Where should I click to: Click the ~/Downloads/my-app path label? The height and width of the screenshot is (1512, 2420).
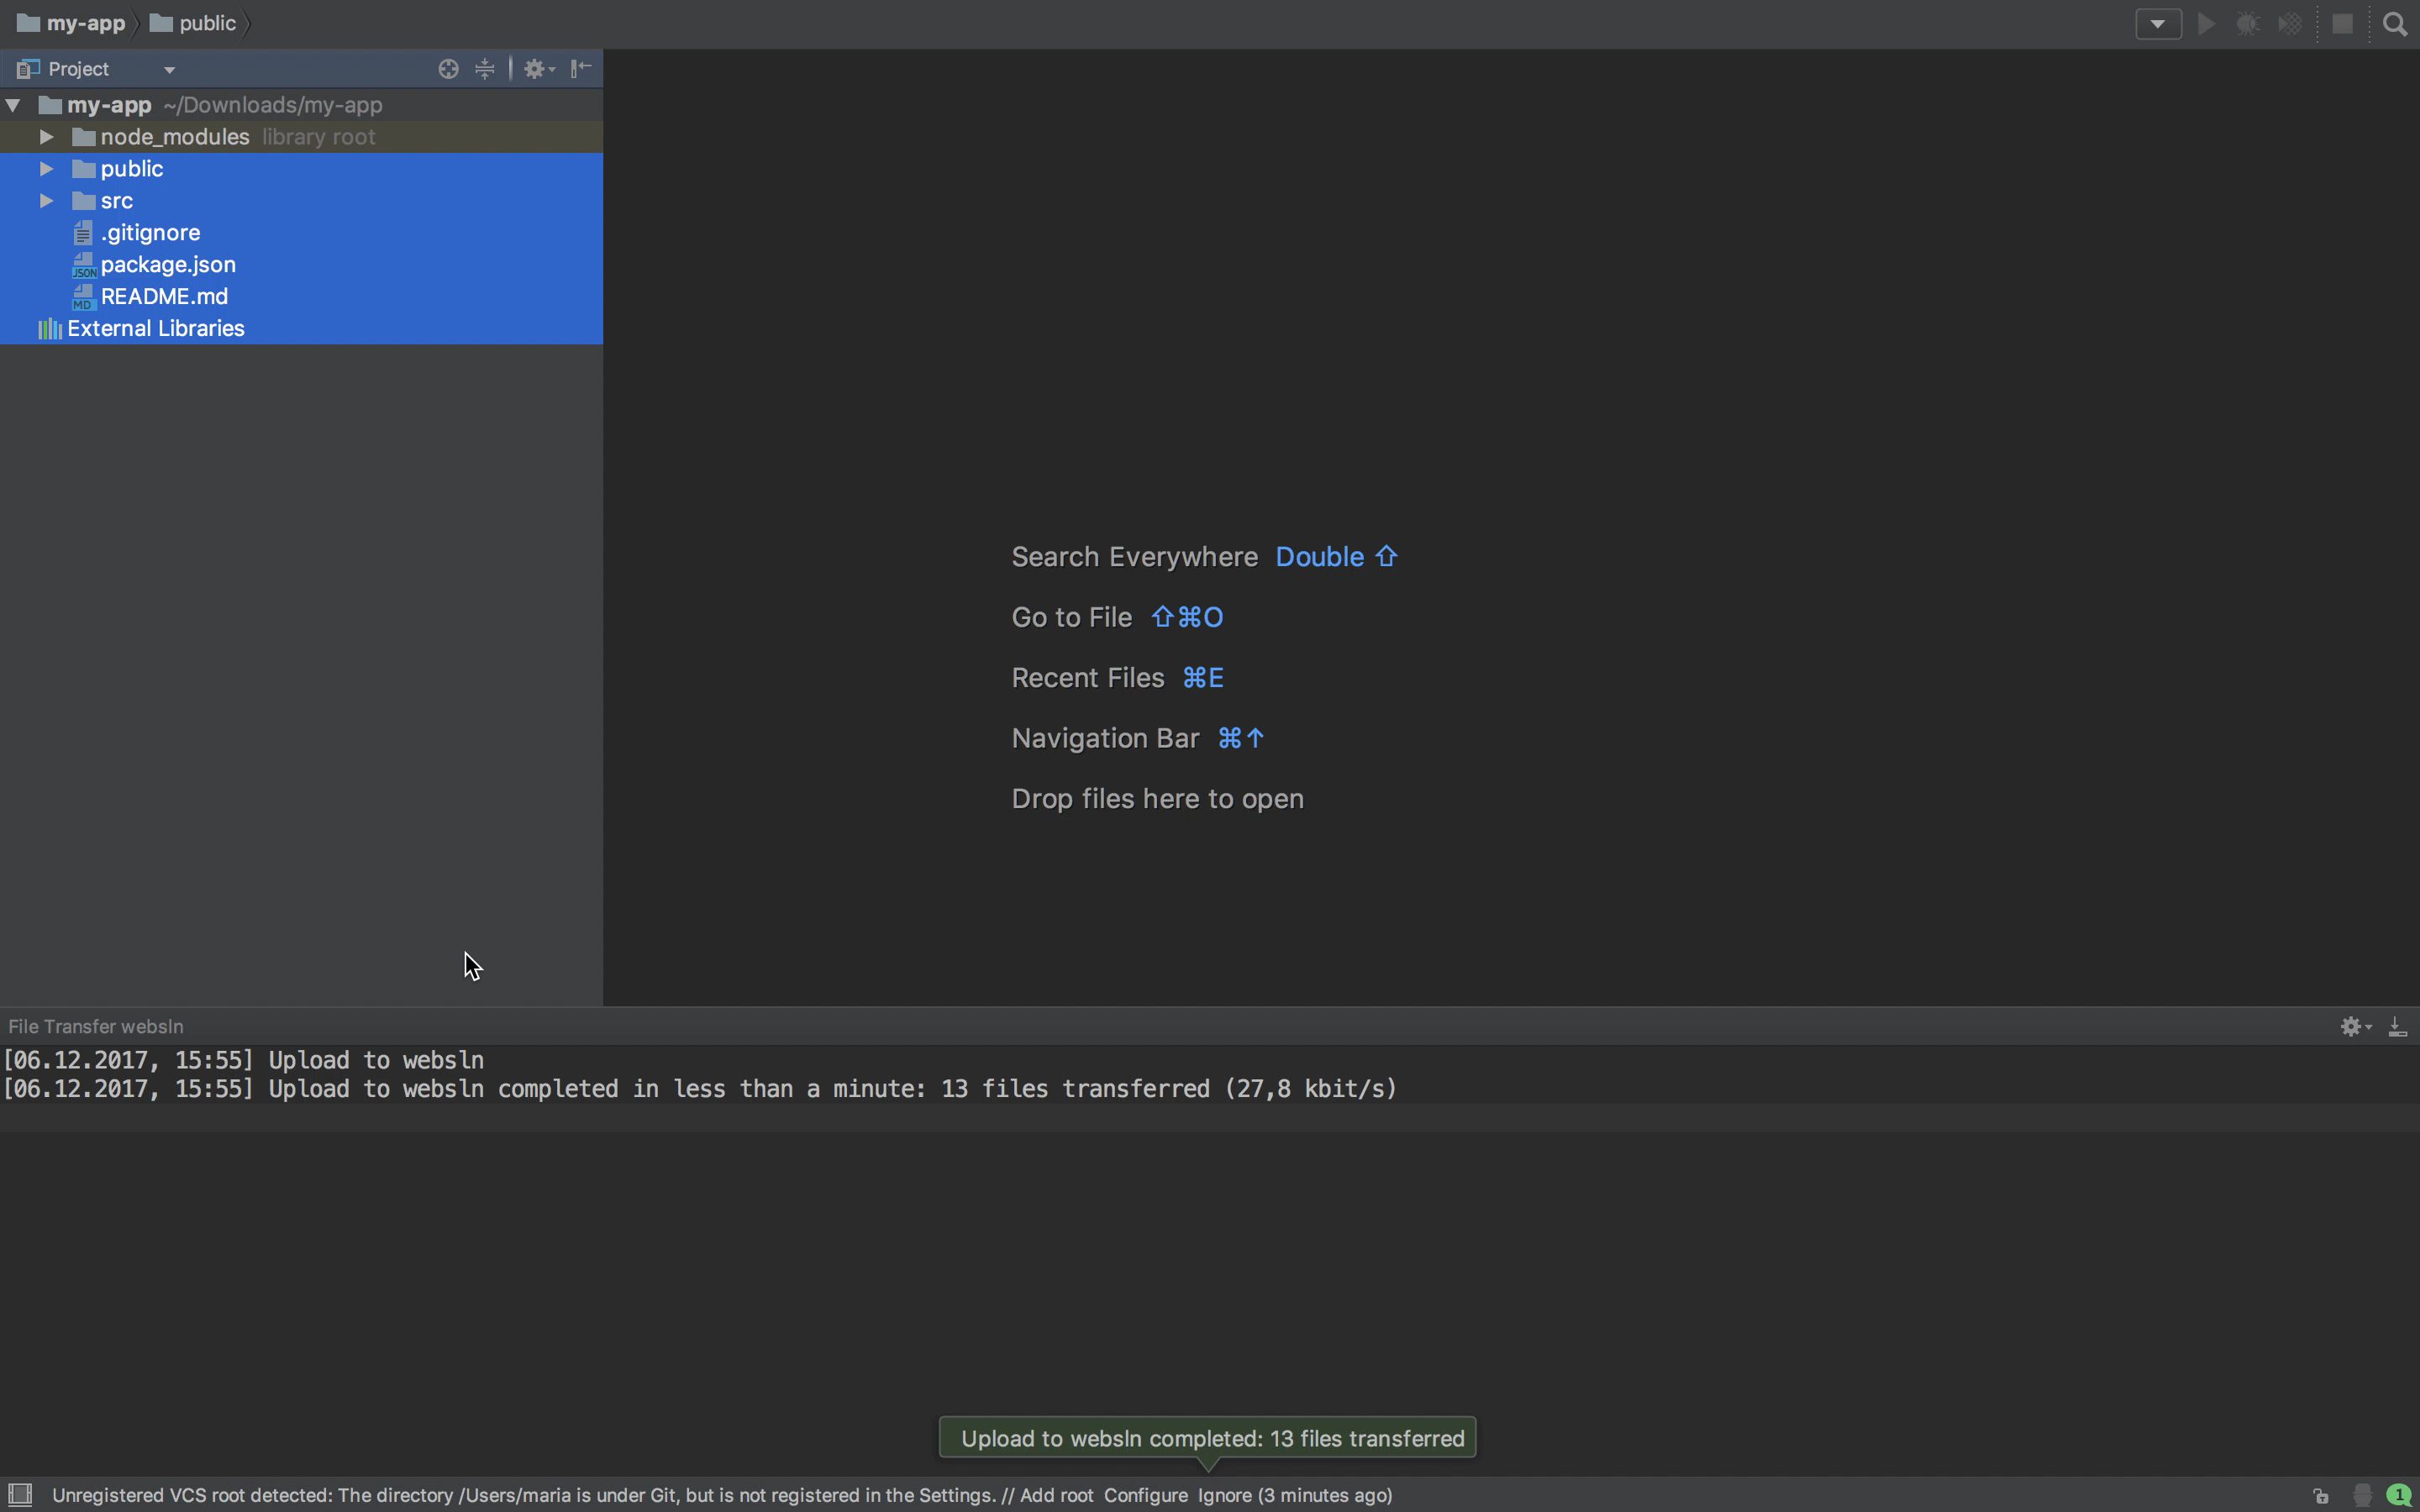pyautogui.click(x=273, y=105)
